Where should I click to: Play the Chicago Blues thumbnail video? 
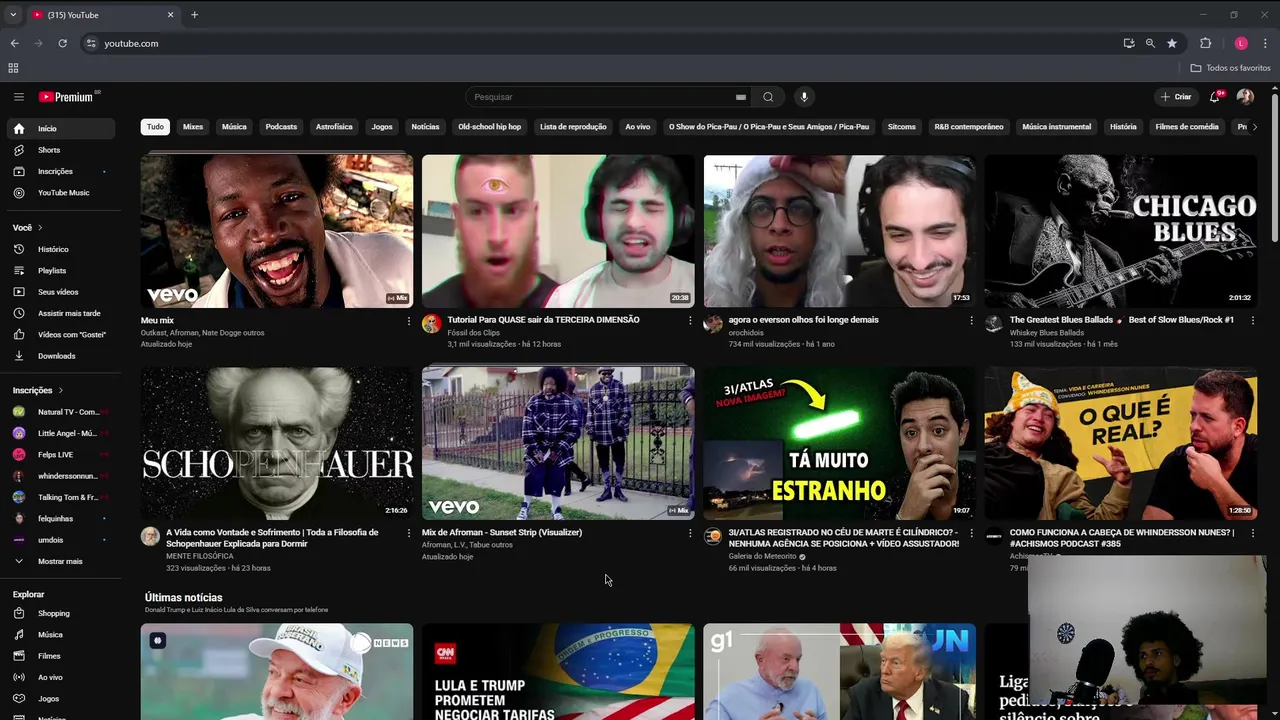(1121, 231)
